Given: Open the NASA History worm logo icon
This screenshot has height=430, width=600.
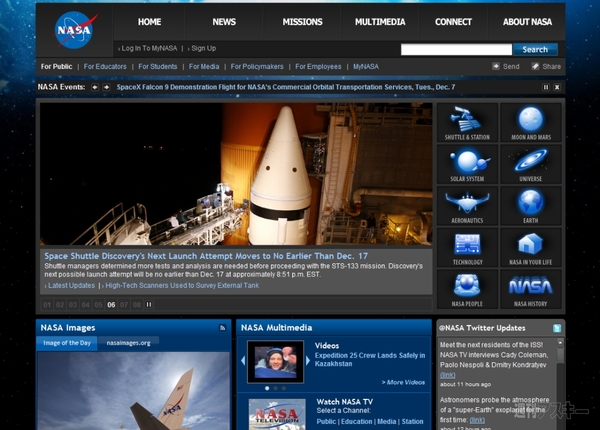Looking at the screenshot, I should 531,290.
